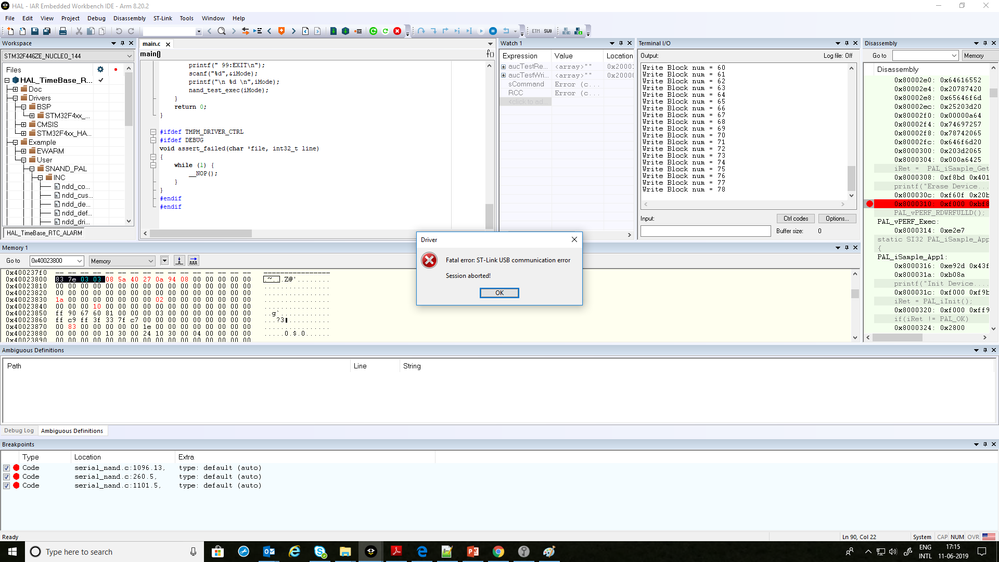The image size is (999, 562).
Task: Pin the Terminal I/O panel
Action: pos(847,43)
